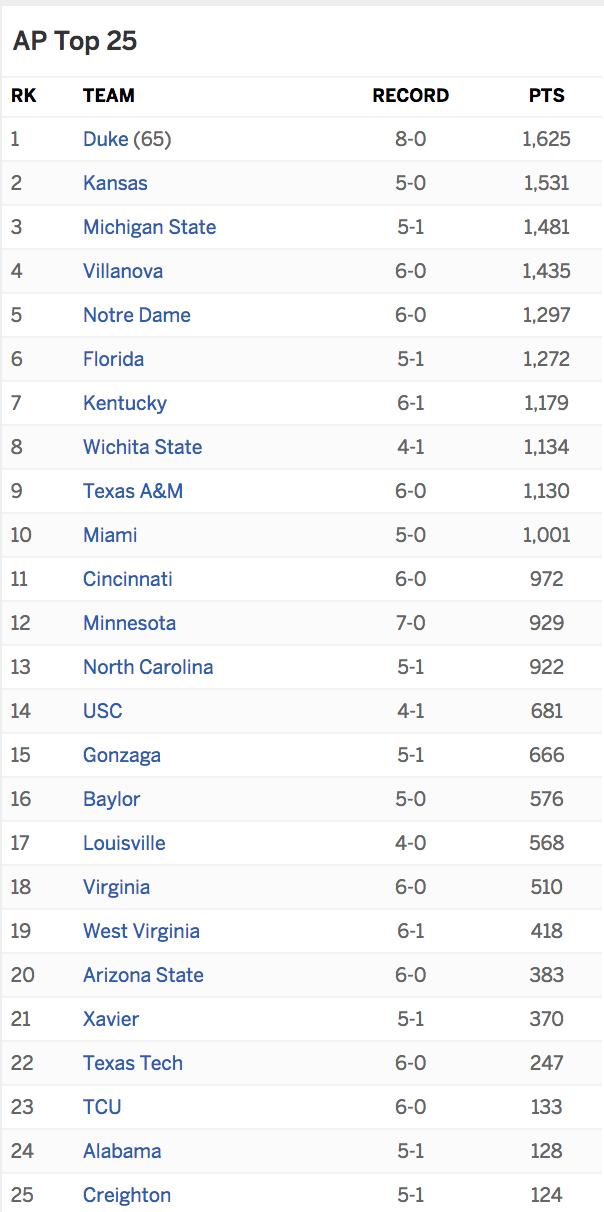Open the Notre Dame link

137,315
